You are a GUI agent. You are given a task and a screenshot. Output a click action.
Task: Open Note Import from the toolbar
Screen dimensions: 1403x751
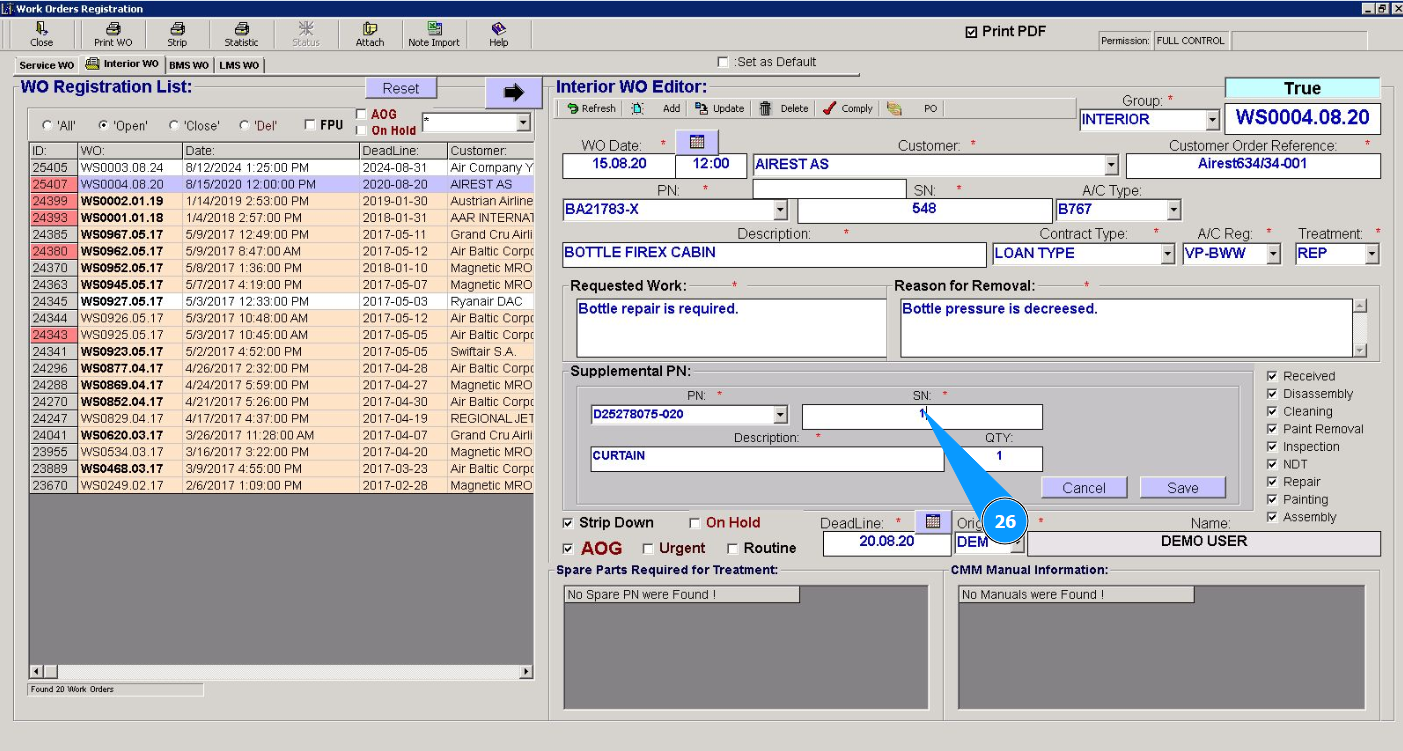tap(434, 34)
